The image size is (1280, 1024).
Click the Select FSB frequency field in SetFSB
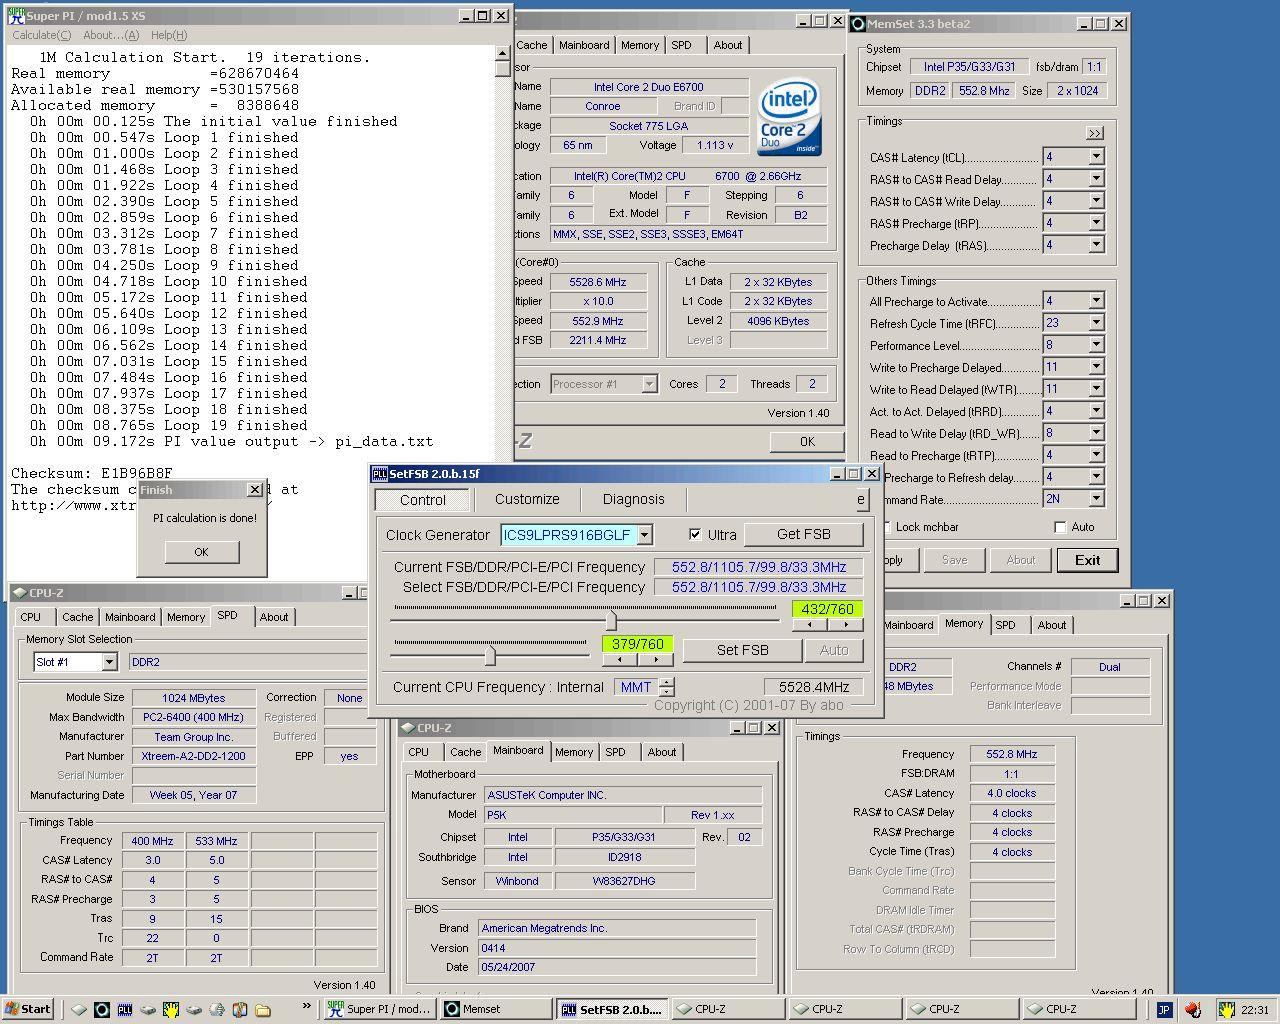[758, 587]
